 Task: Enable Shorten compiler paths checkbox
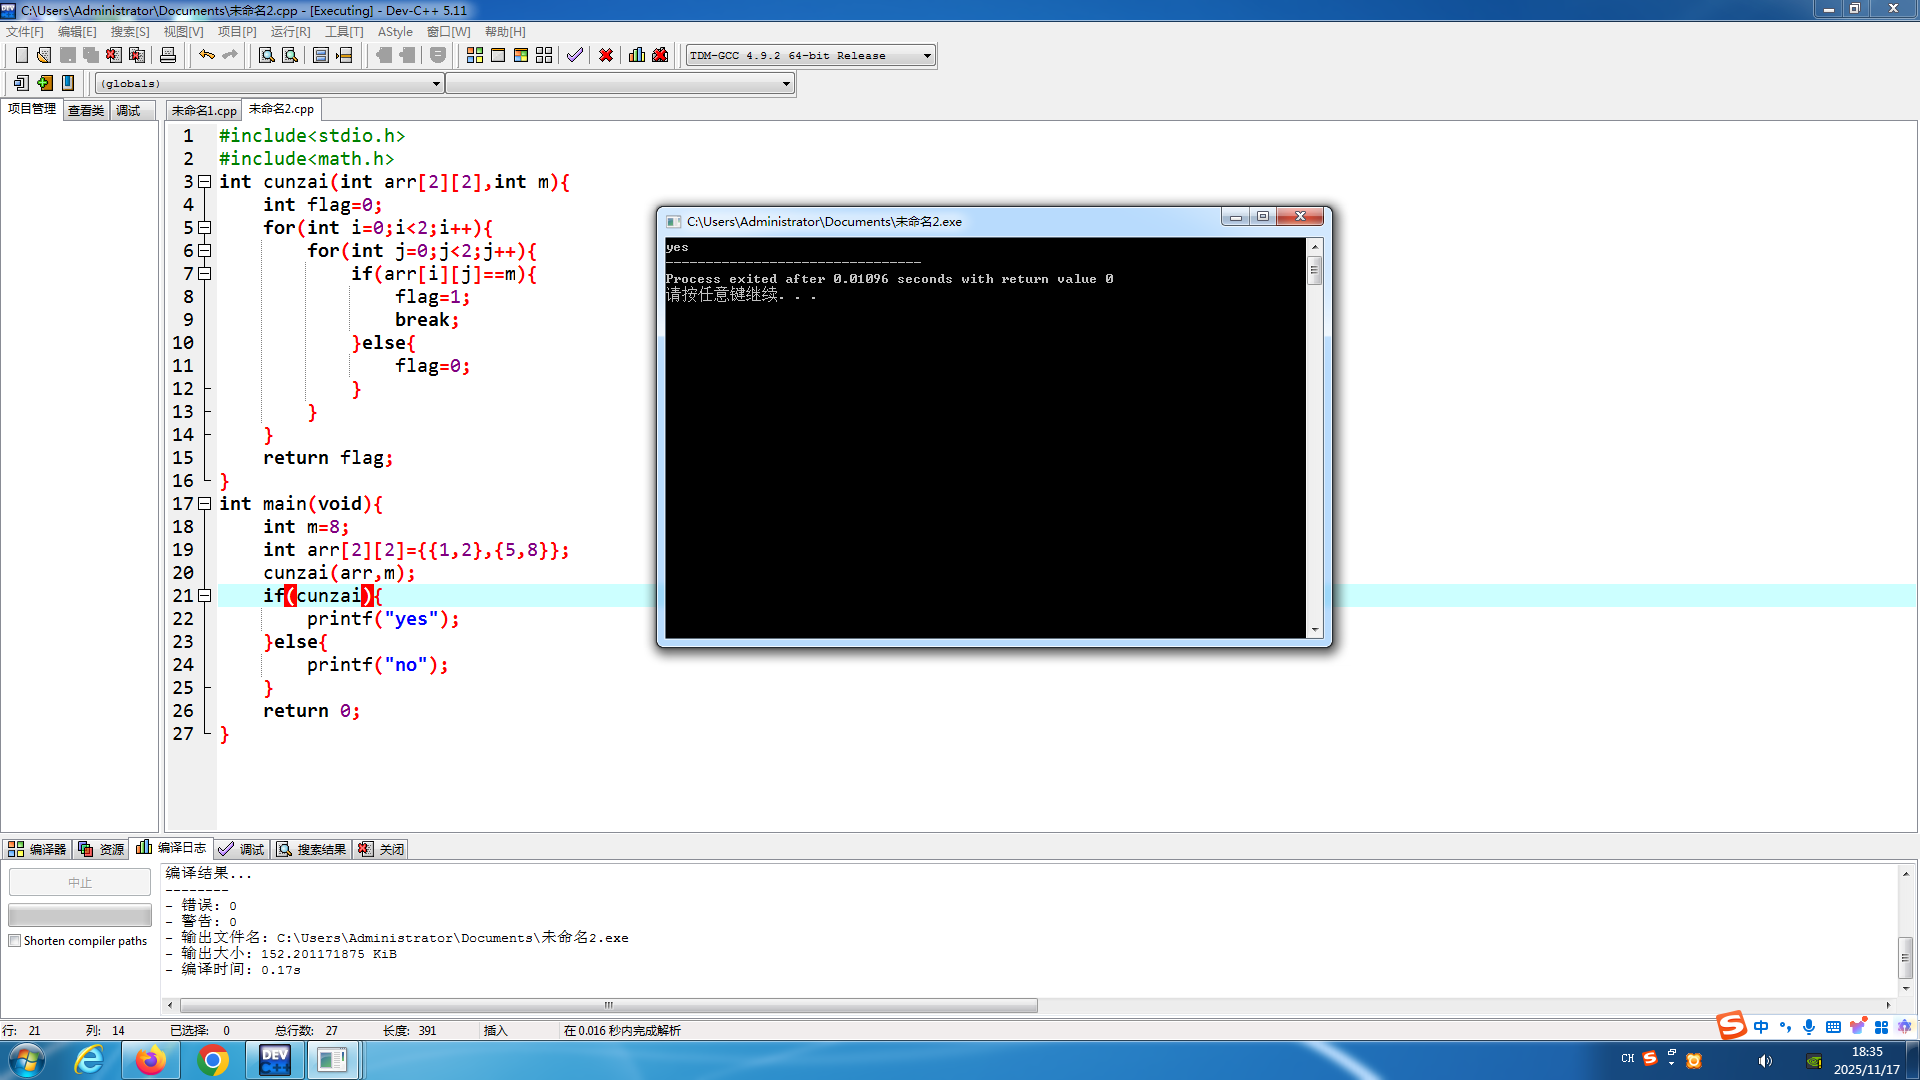coord(15,941)
